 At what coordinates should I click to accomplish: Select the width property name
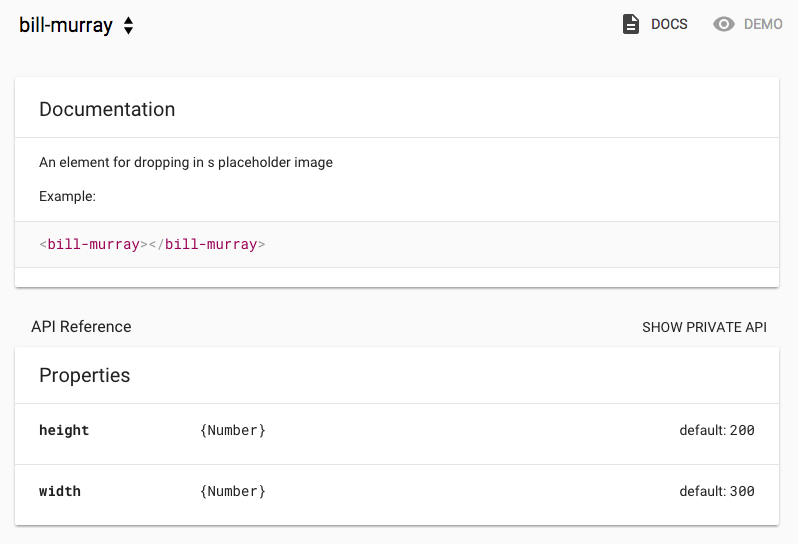(60, 492)
